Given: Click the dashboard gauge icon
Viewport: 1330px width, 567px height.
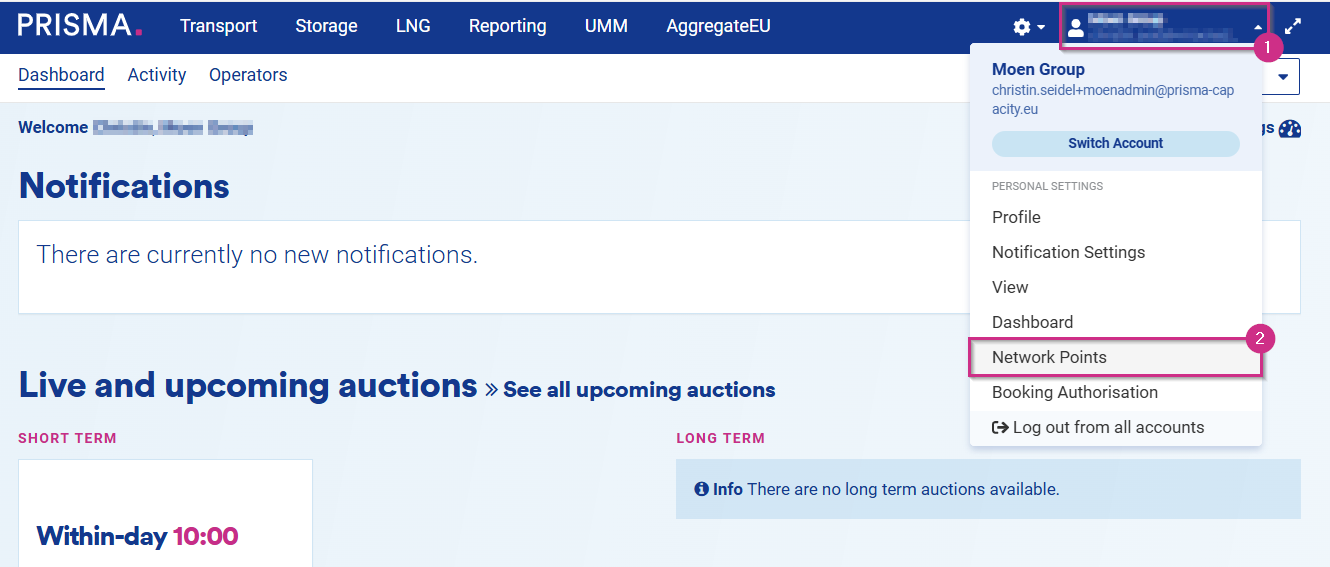Looking at the screenshot, I should pos(1290,128).
